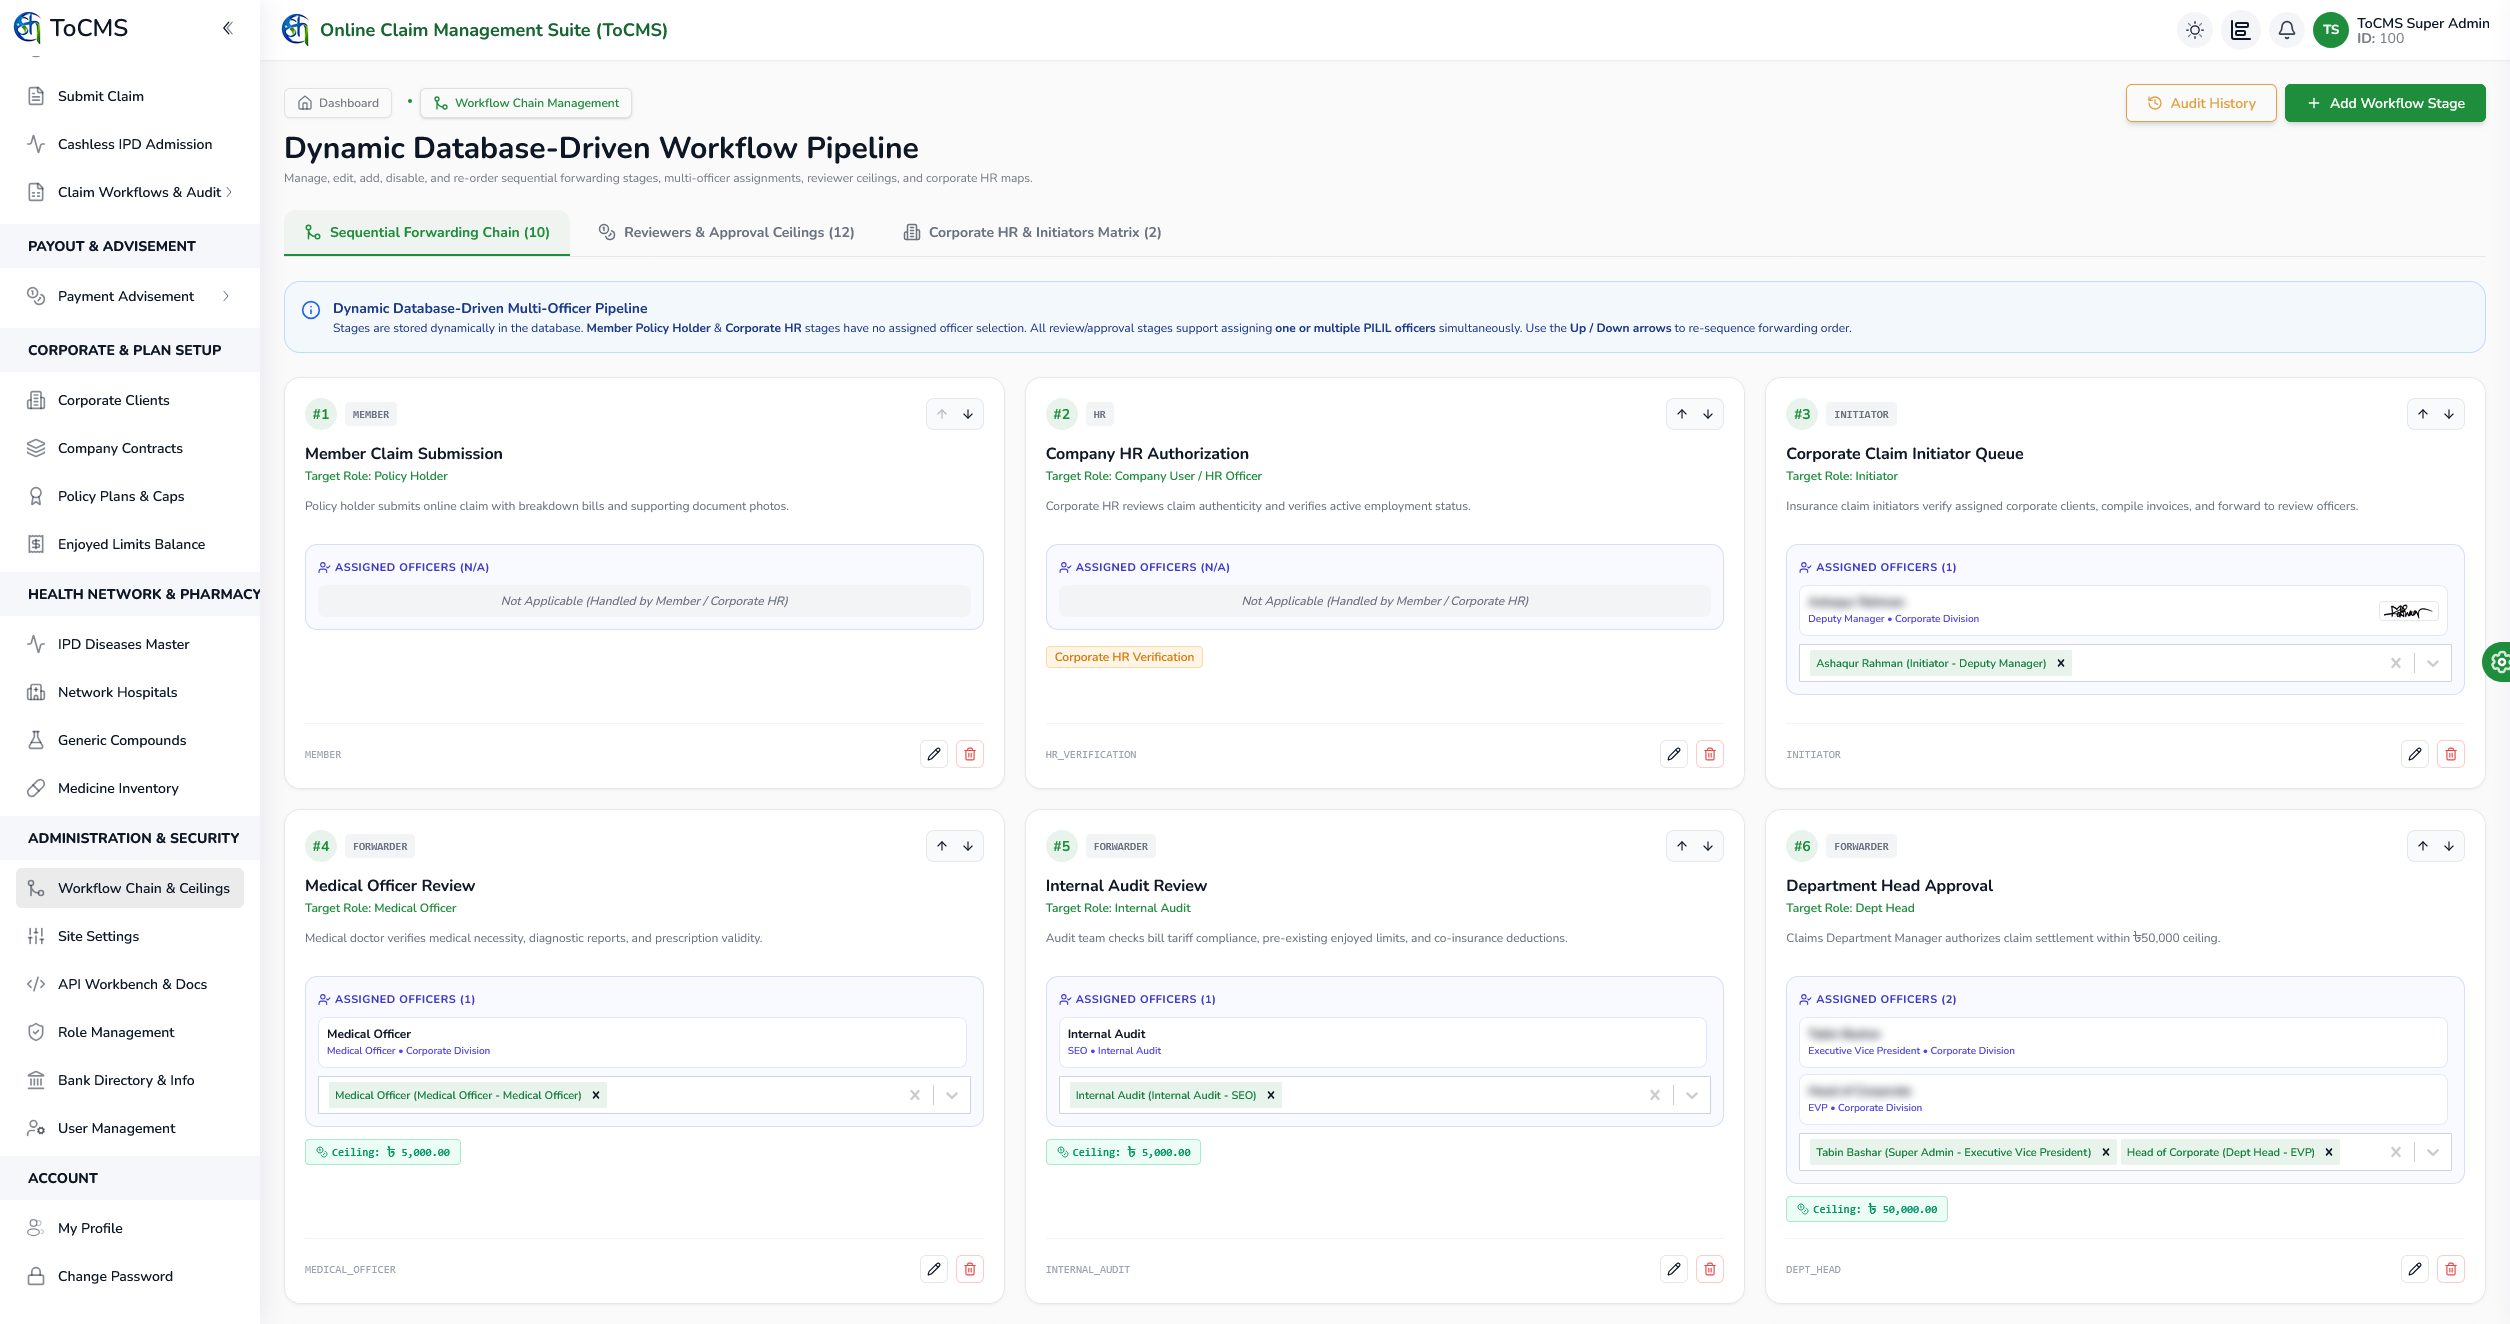Edit the HR_VERIFICATION stage
Viewport: 2510px width, 1324px height.
[x=1674, y=754]
